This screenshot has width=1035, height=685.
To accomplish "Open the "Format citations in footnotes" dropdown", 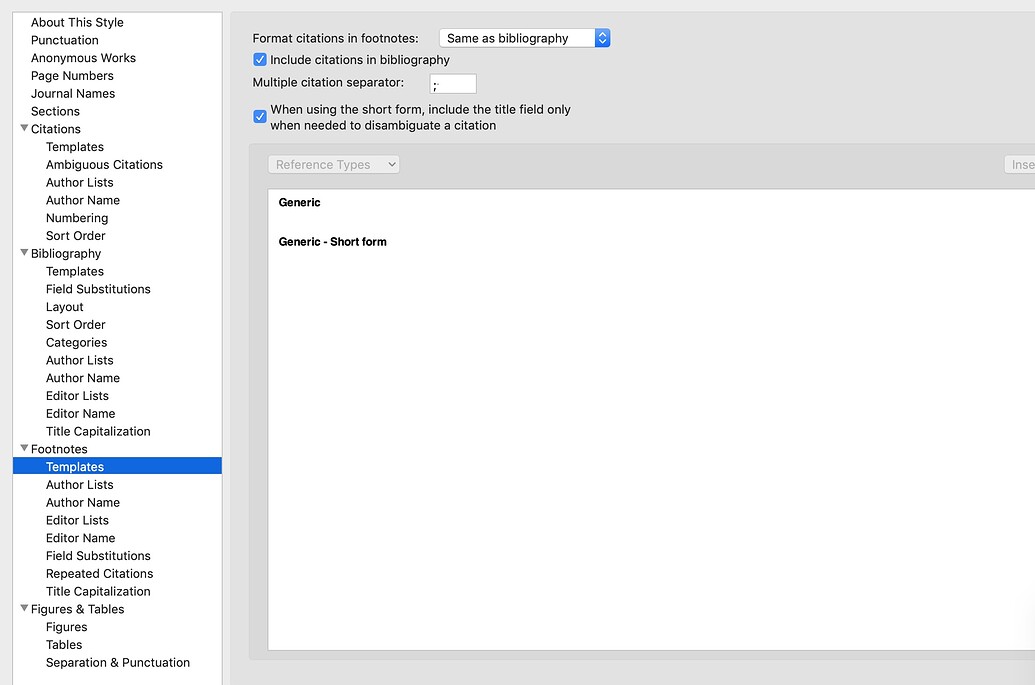I will (518, 37).
